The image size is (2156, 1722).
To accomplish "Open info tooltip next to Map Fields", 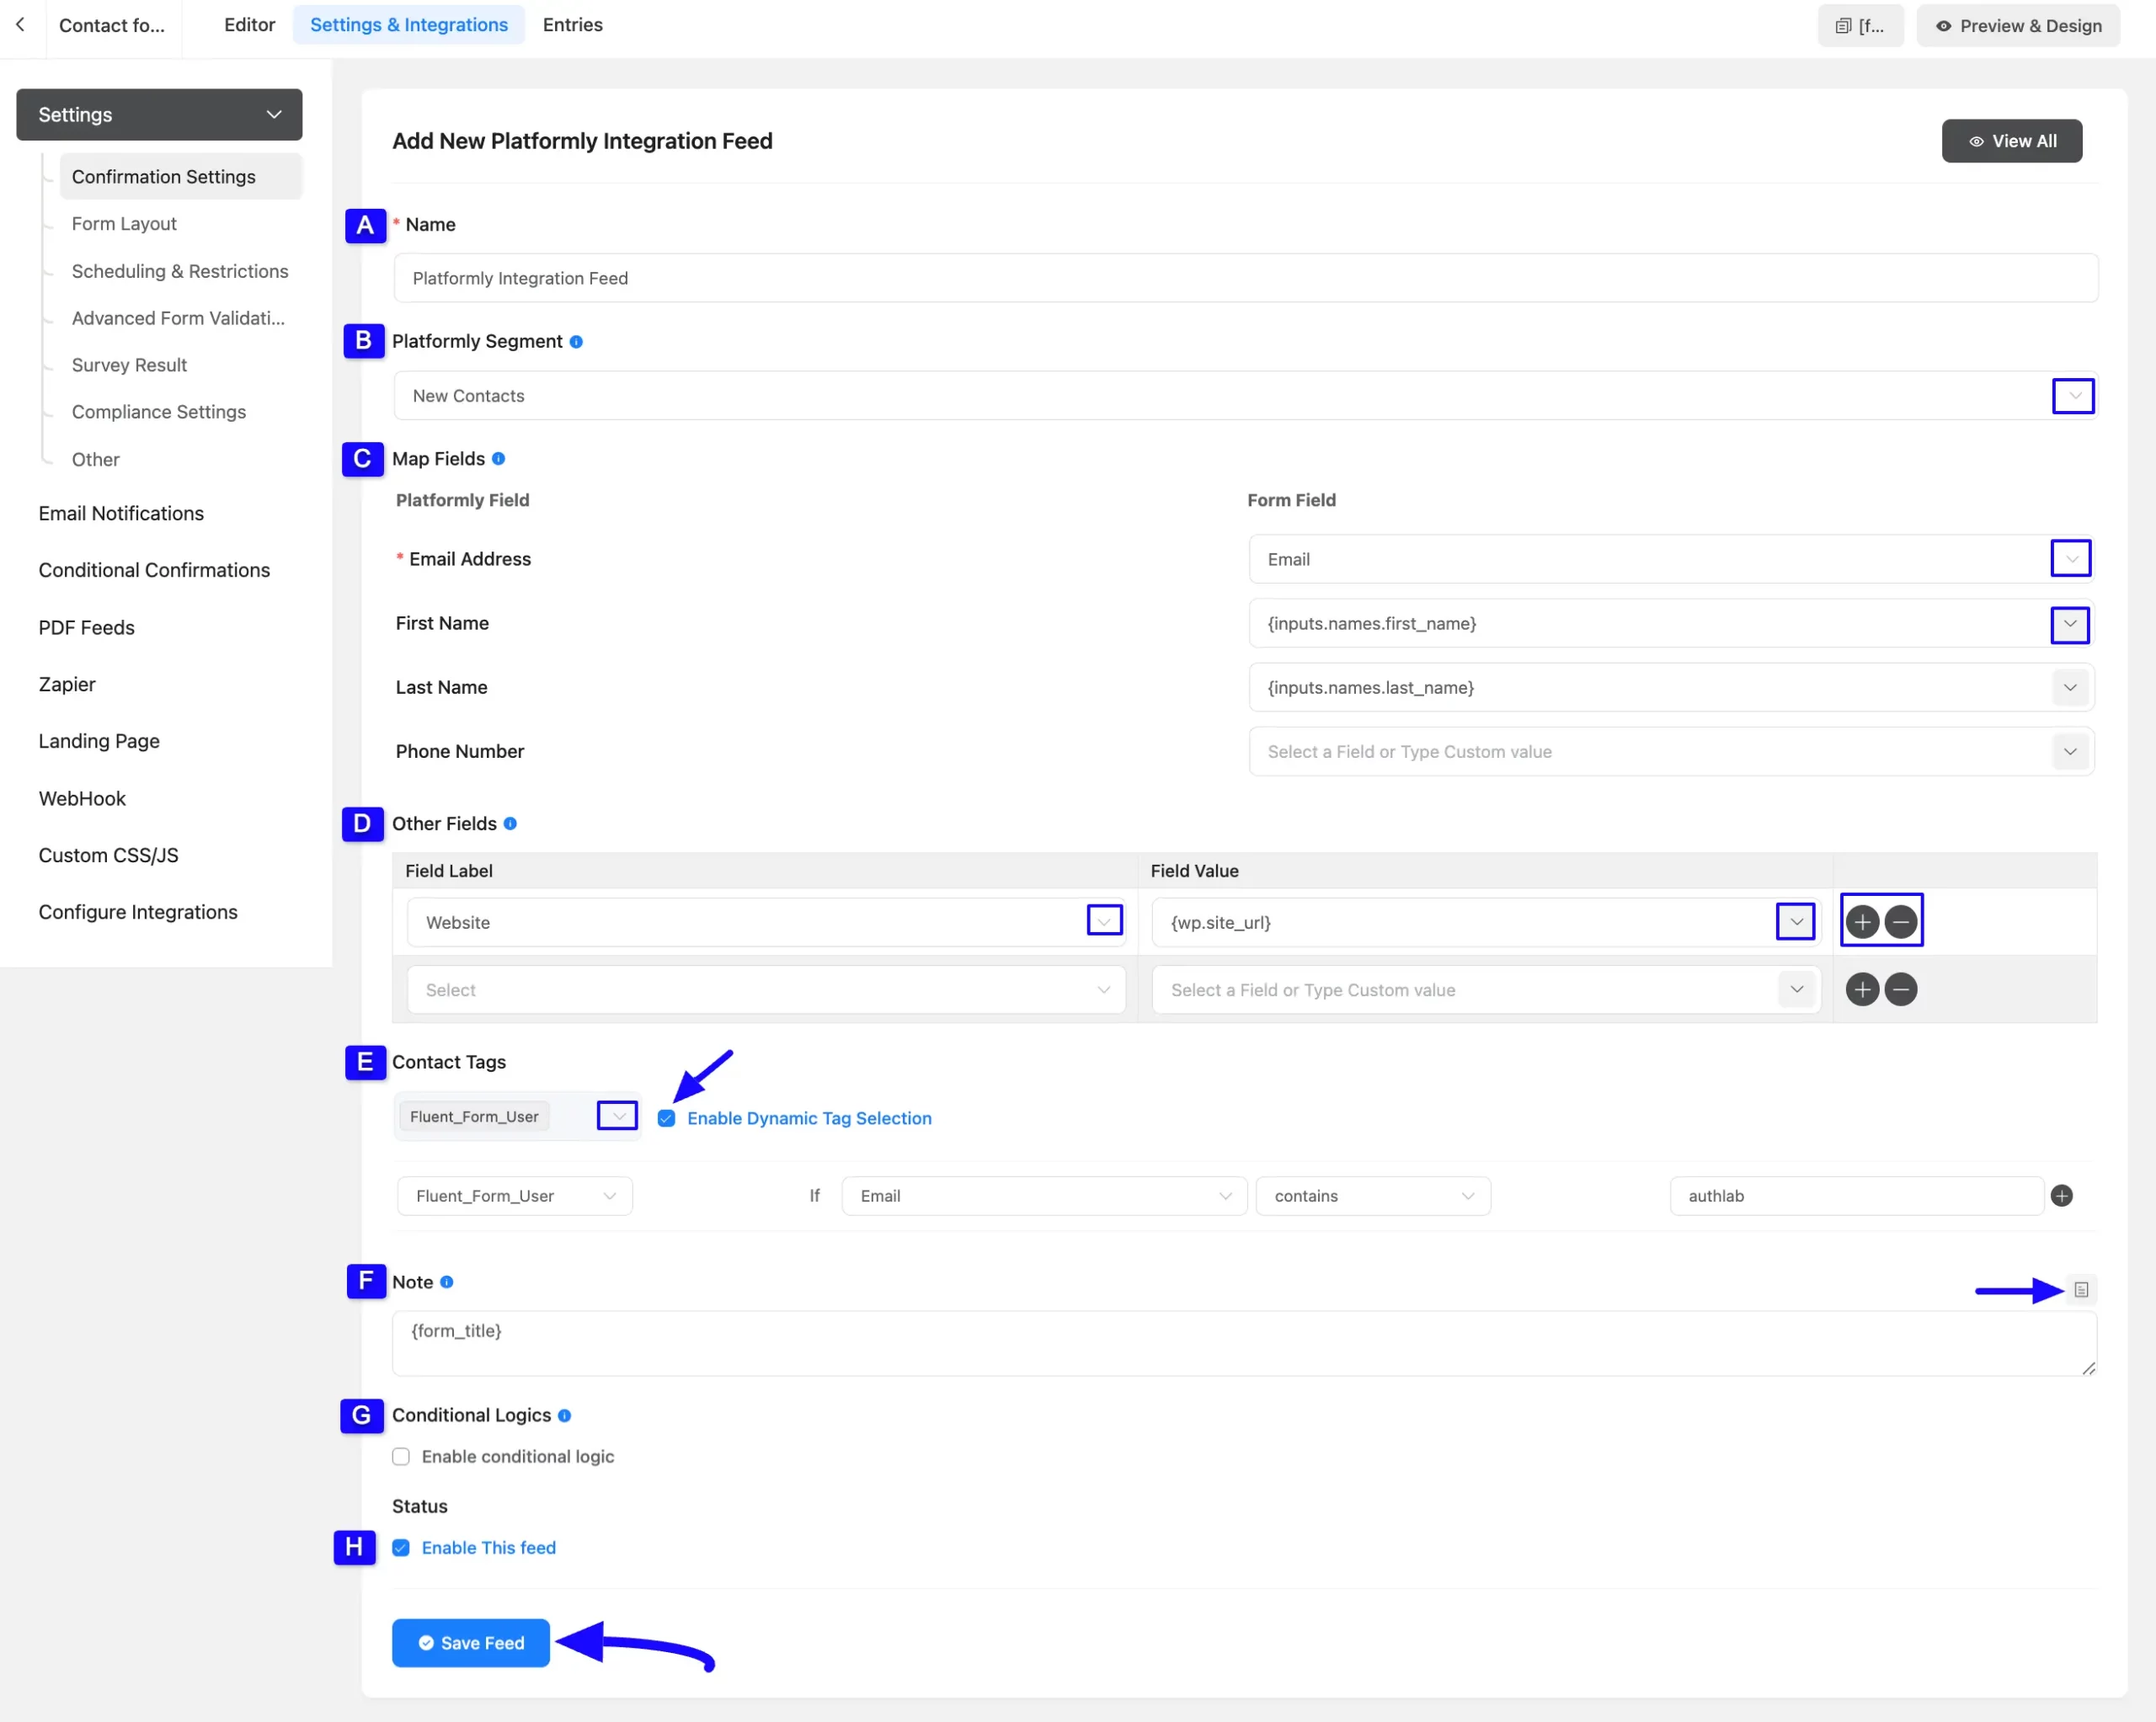I will coord(498,459).
